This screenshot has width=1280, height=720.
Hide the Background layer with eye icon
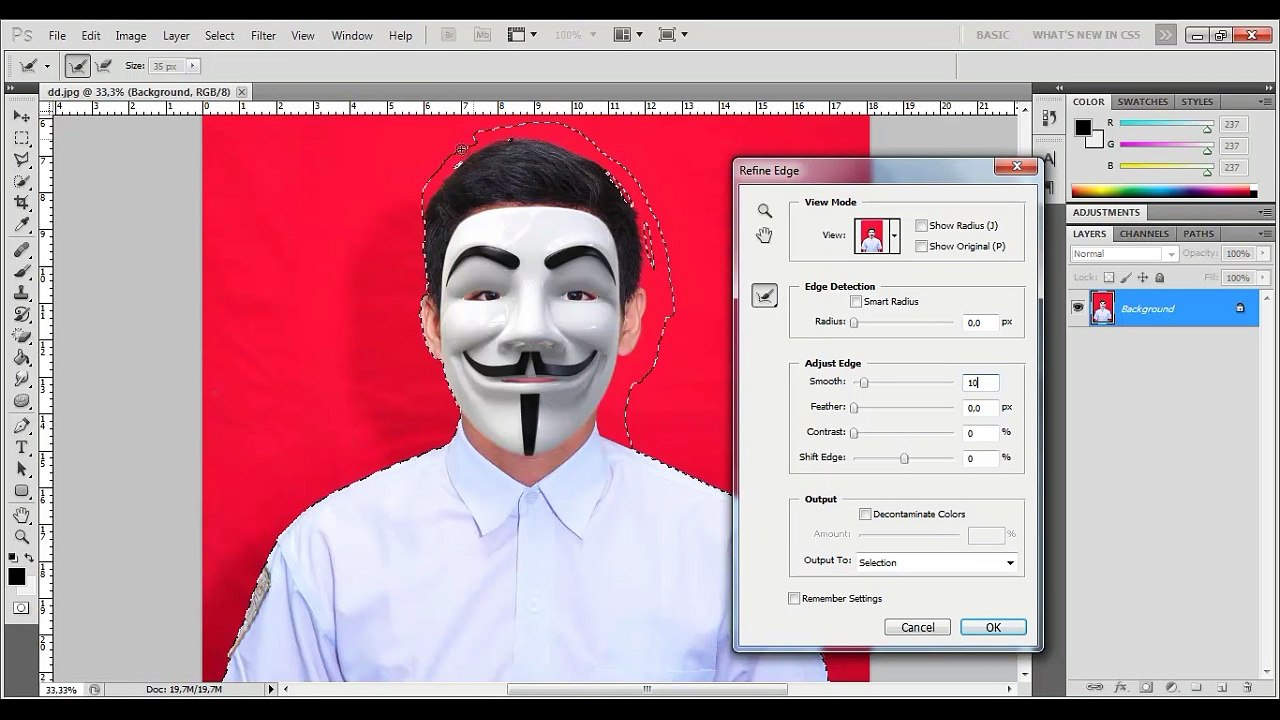pos(1078,308)
